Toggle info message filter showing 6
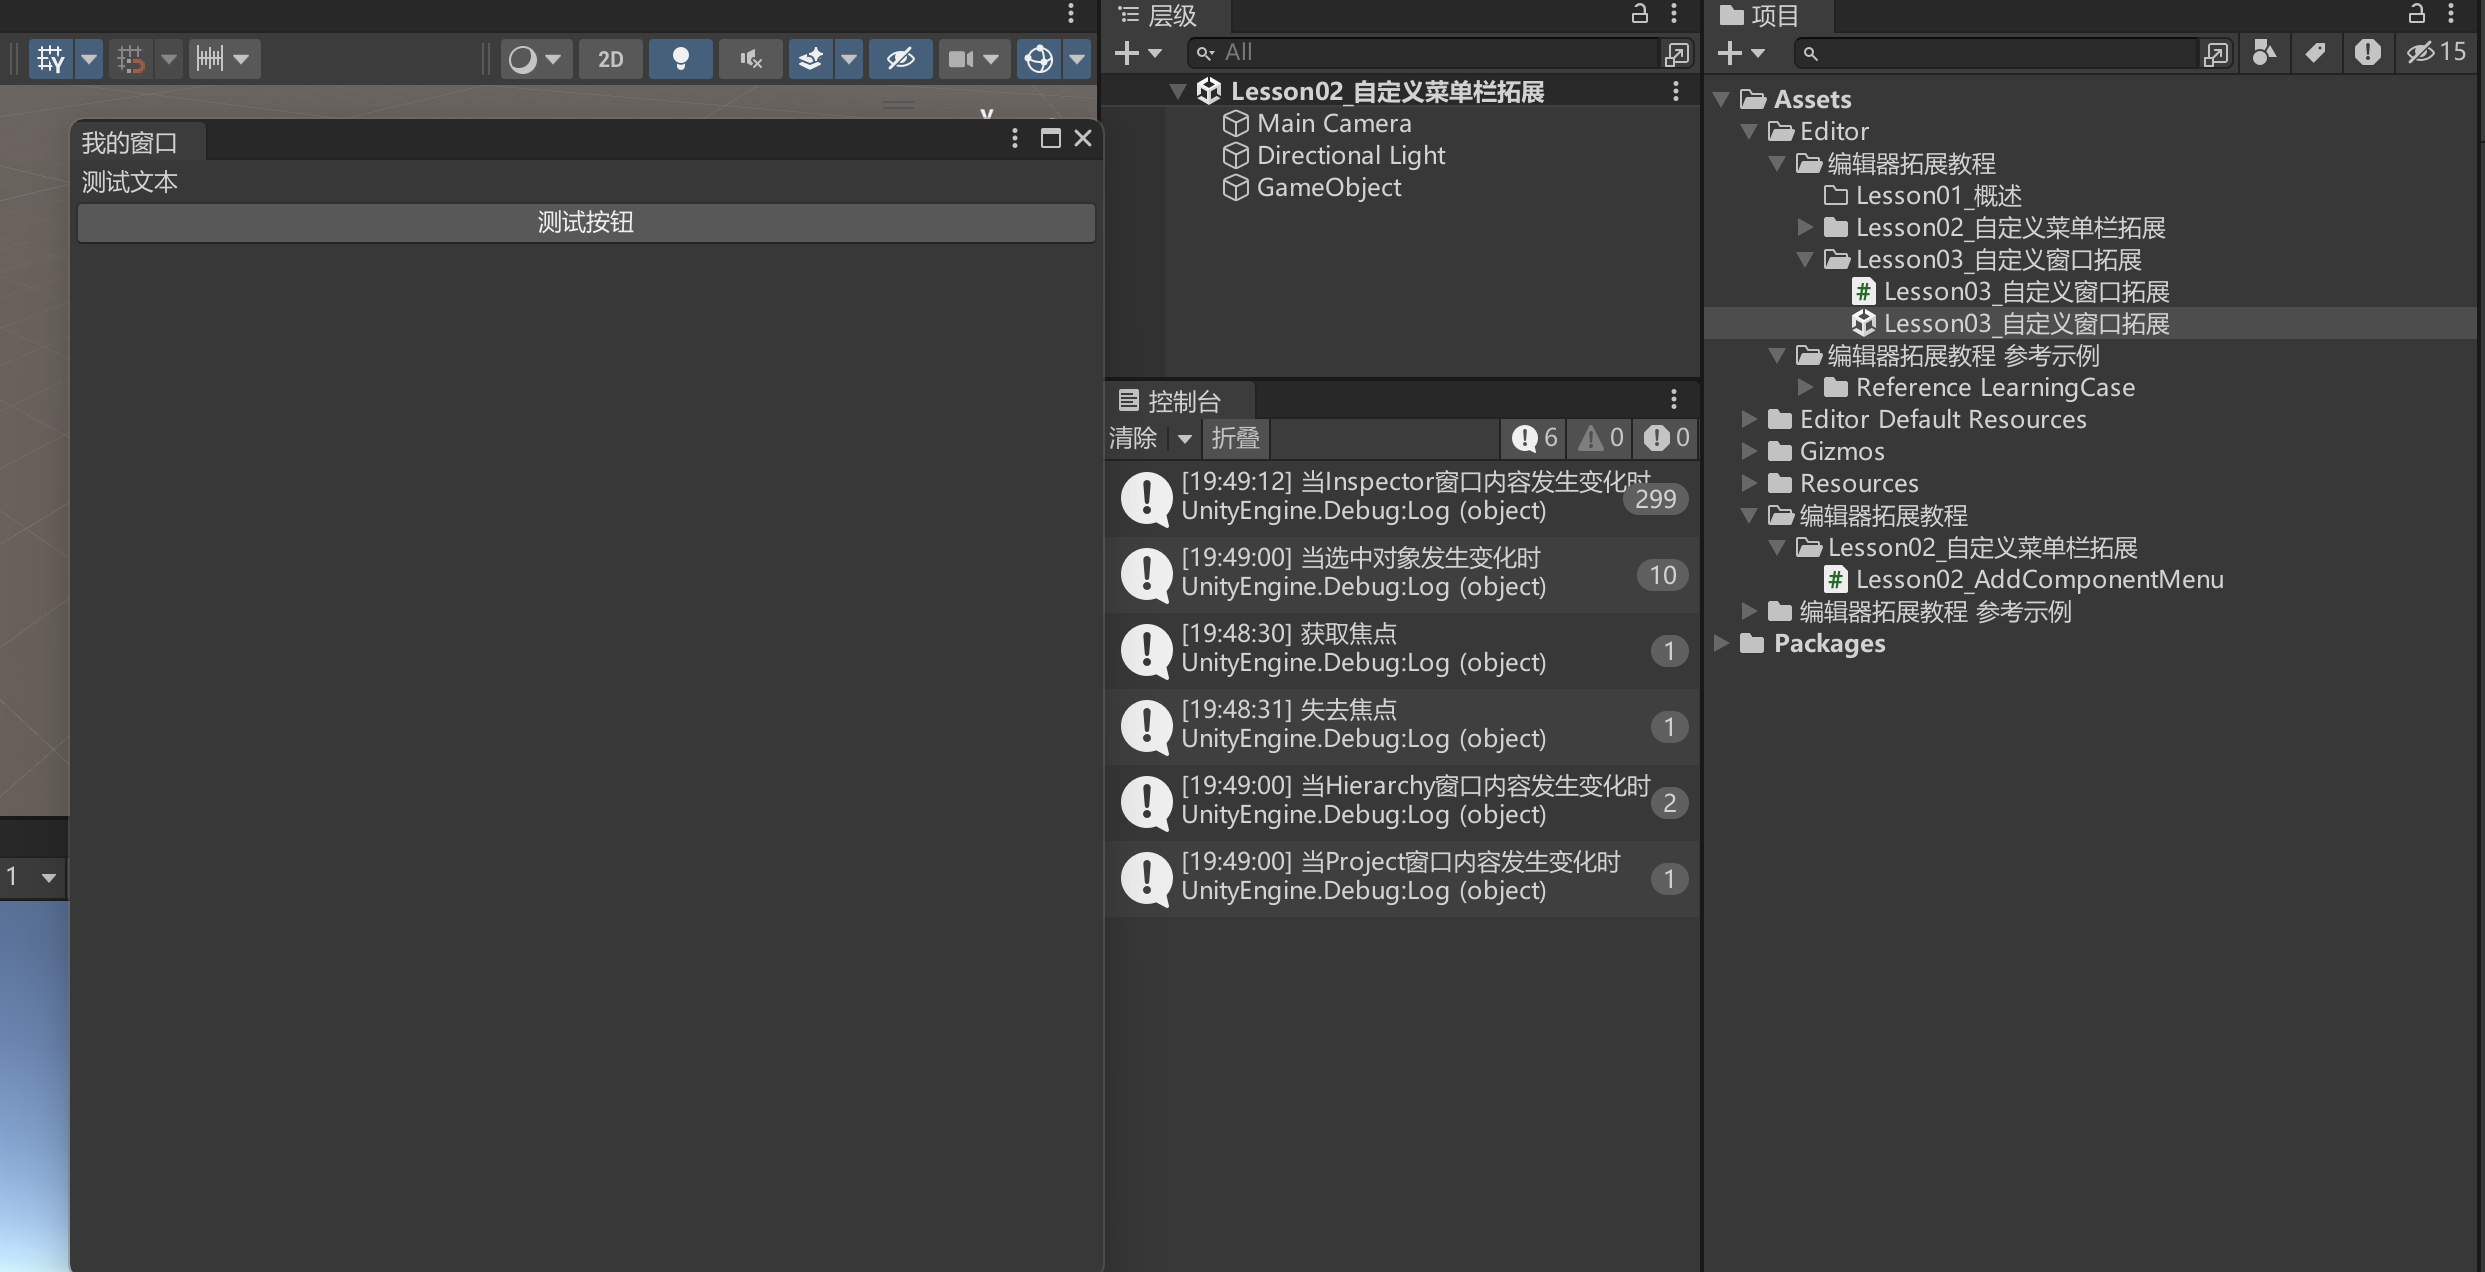The image size is (2485, 1272). pos(1534,438)
